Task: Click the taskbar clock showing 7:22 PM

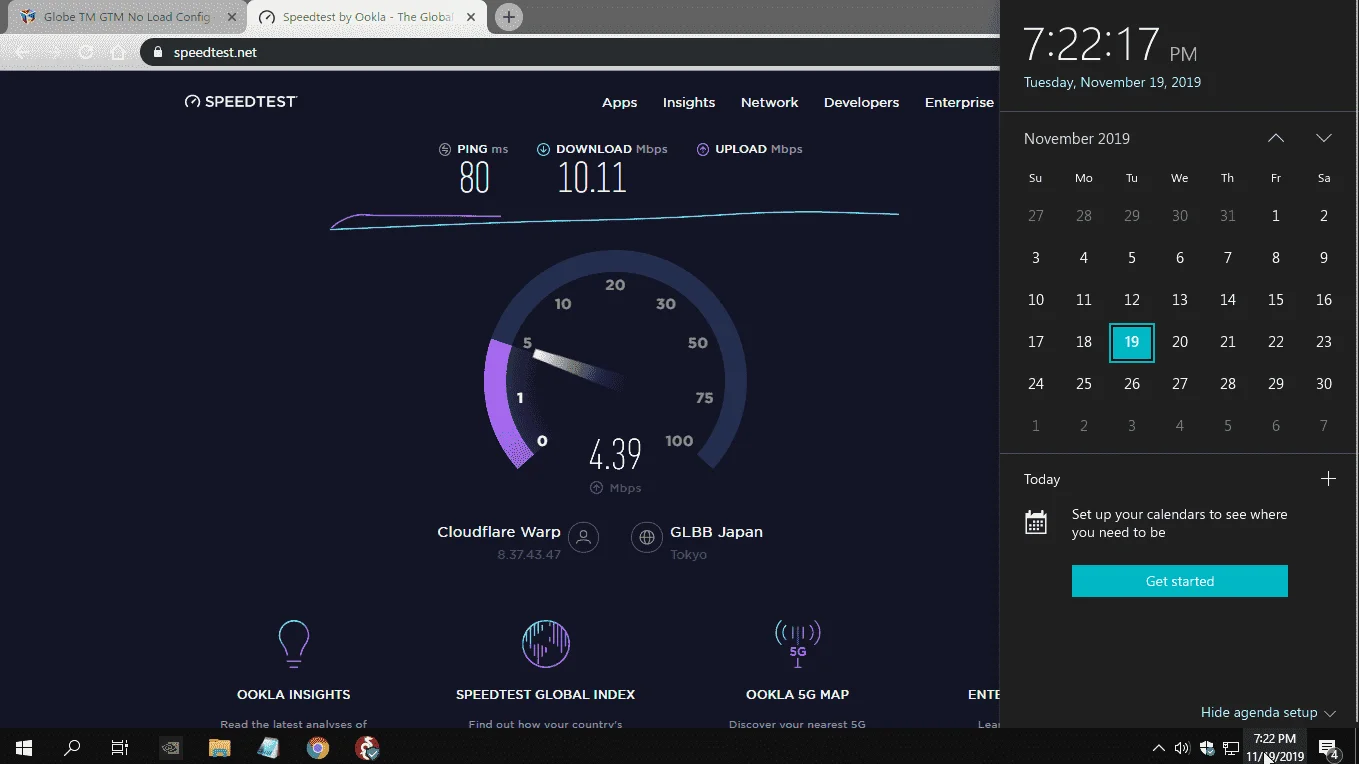Action: tap(1275, 747)
